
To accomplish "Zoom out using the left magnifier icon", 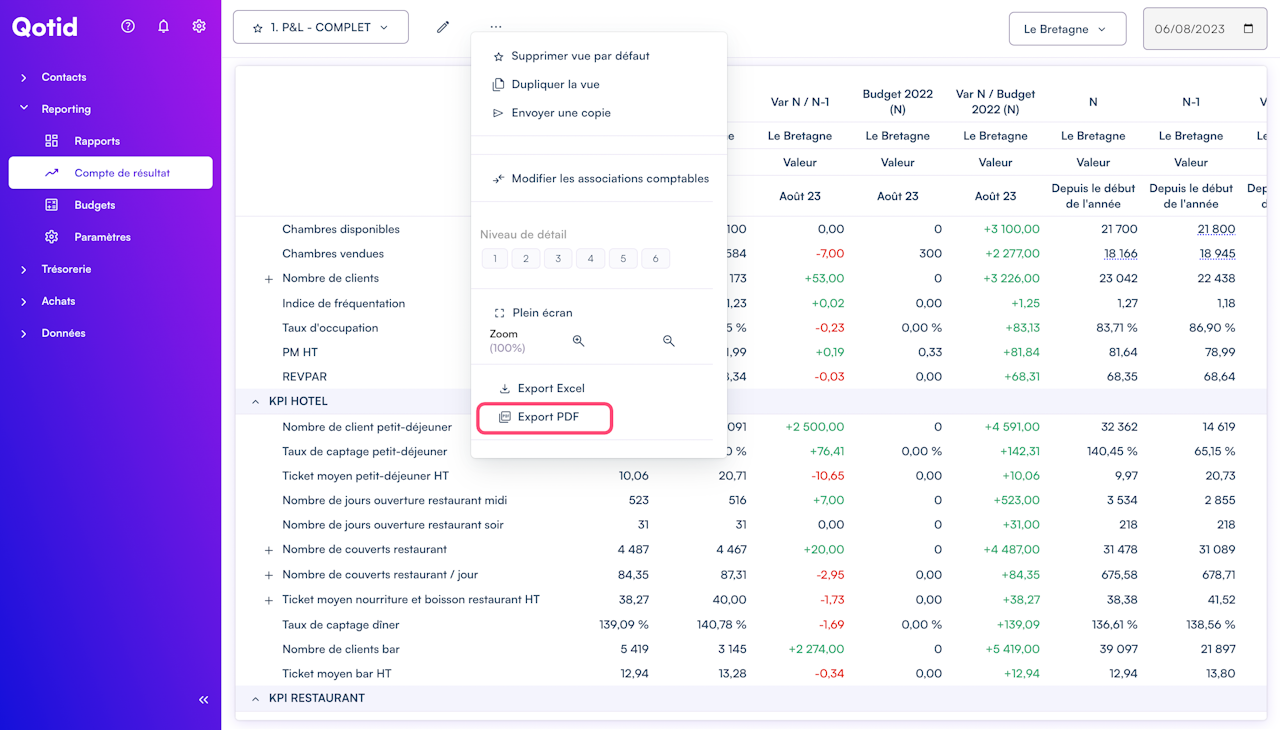I will click(578, 341).
